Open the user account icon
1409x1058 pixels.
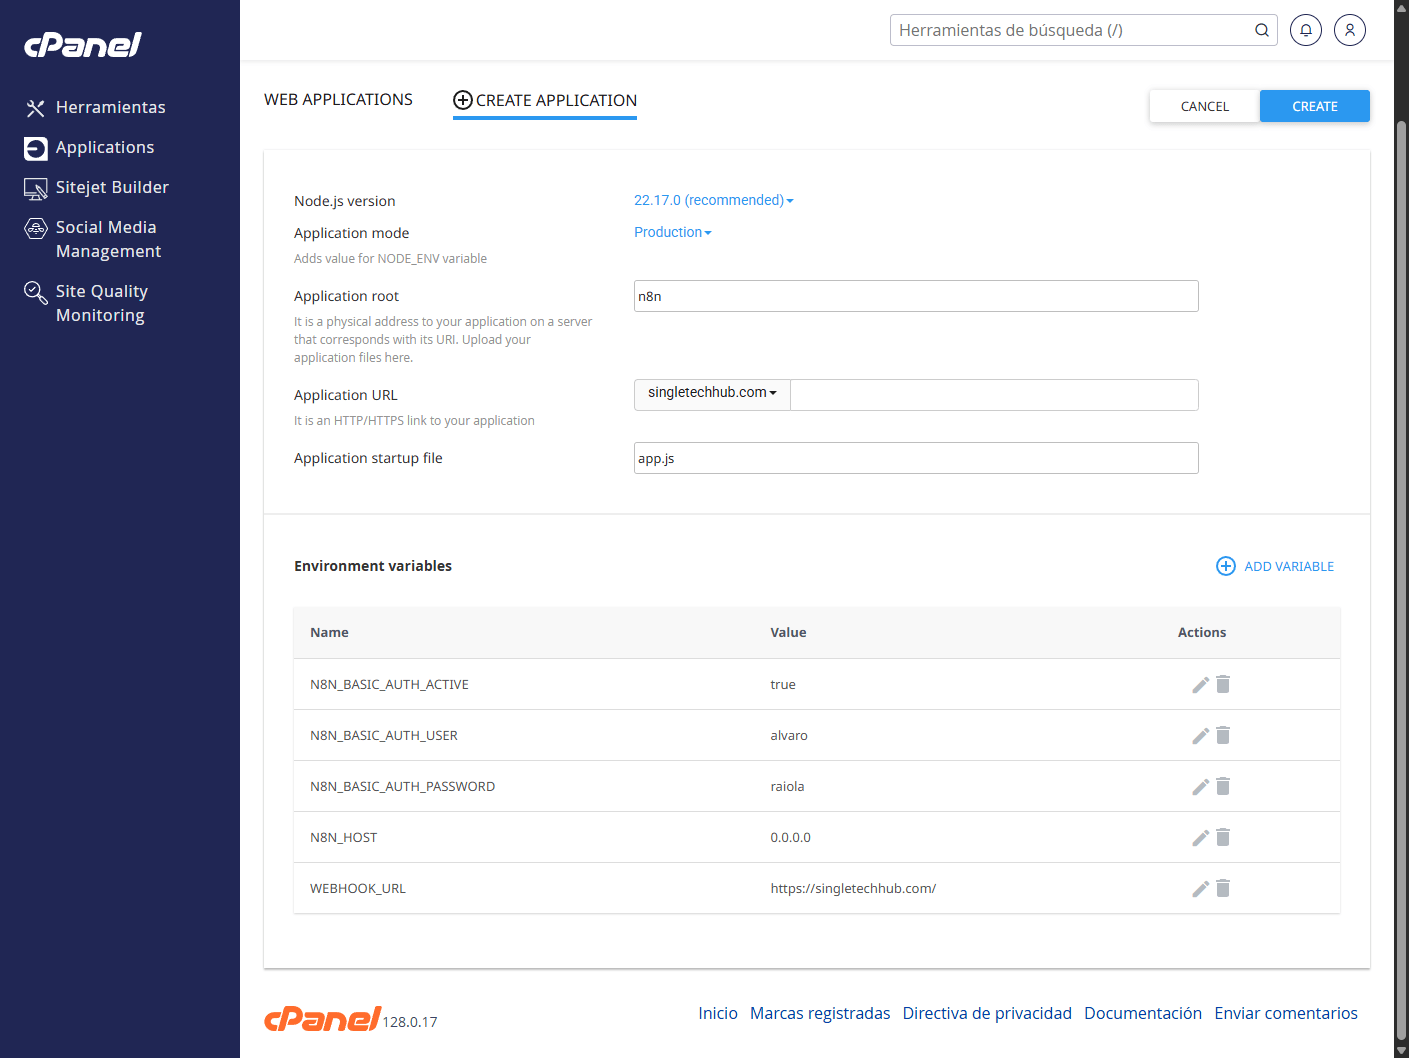1350,30
